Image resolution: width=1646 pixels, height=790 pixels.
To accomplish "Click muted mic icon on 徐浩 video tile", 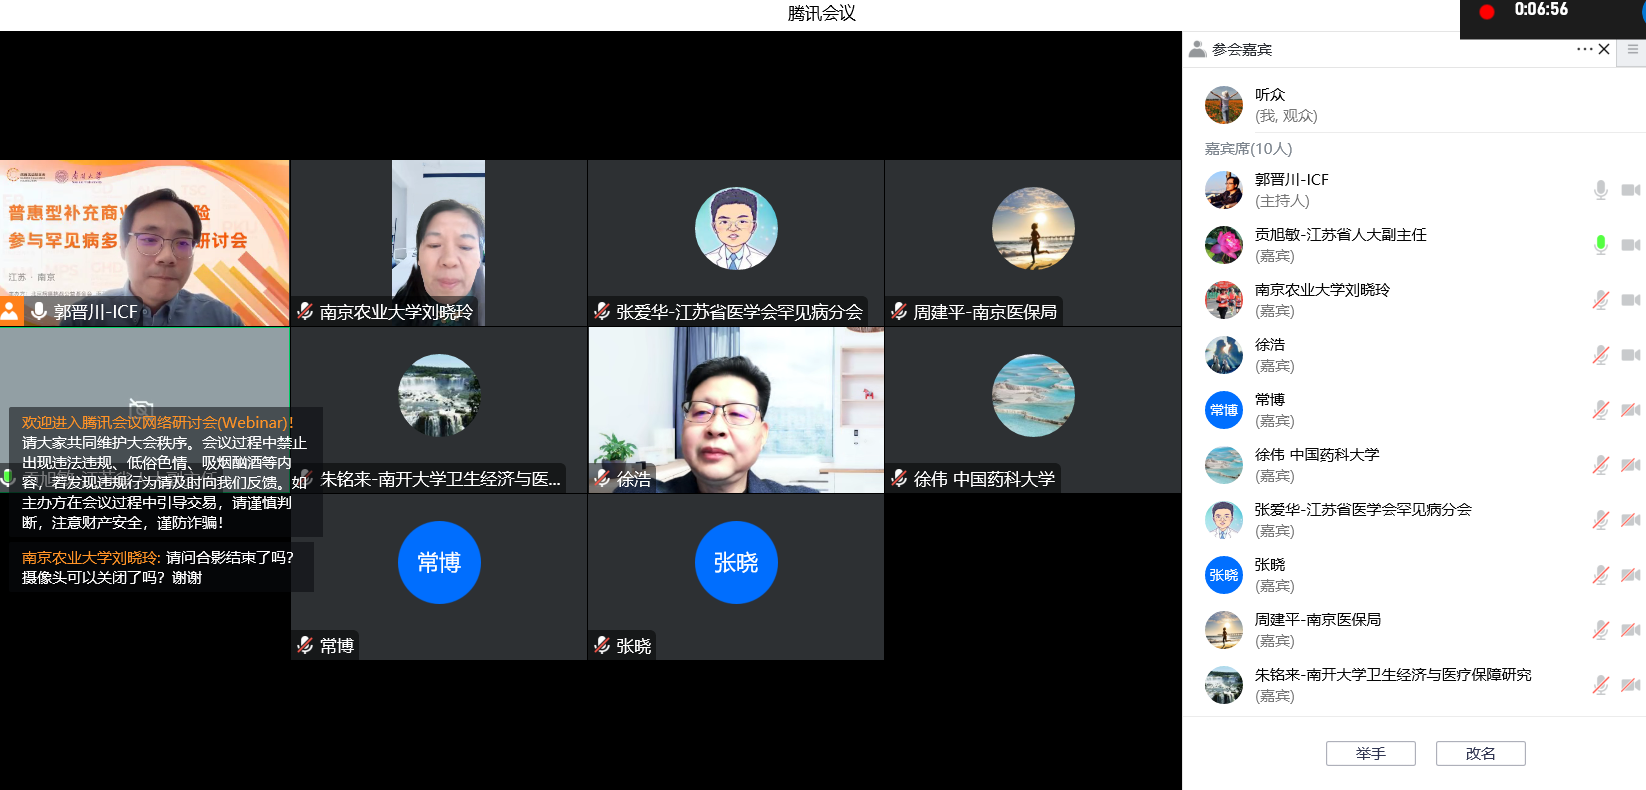I will click(x=602, y=479).
